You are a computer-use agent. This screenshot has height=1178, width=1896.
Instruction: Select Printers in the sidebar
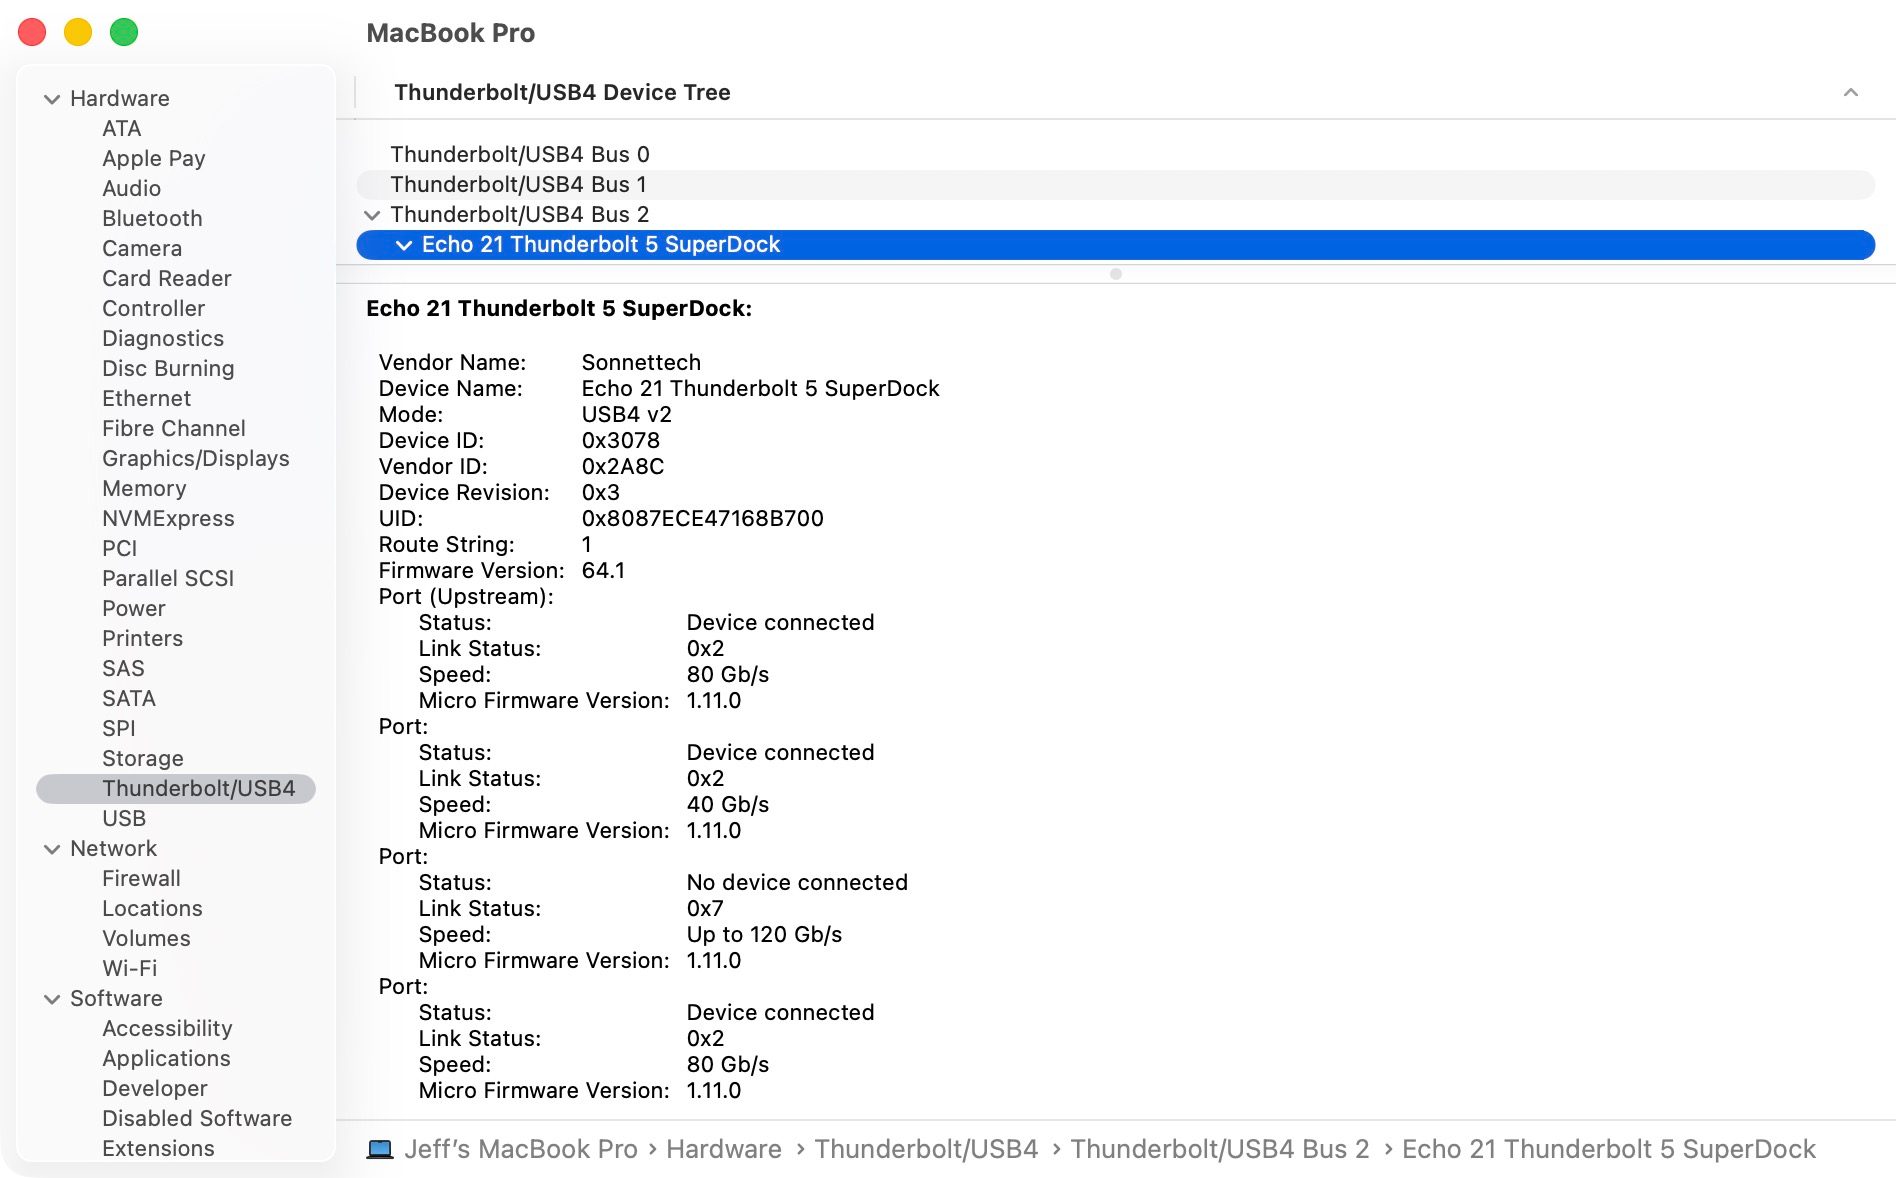[x=143, y=638]
